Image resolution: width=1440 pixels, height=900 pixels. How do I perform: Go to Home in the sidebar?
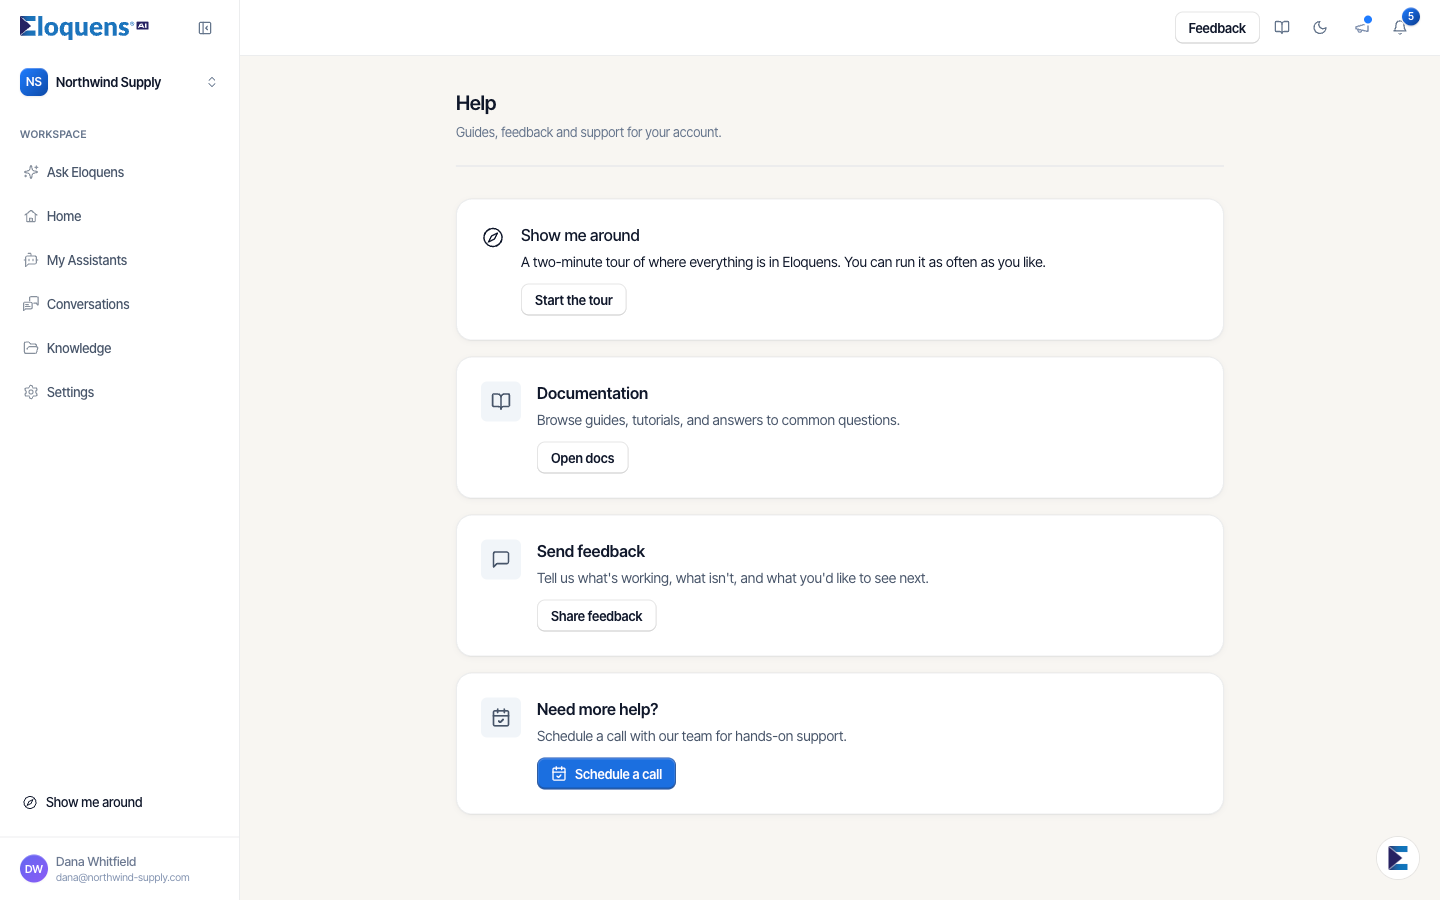point(120,216)
